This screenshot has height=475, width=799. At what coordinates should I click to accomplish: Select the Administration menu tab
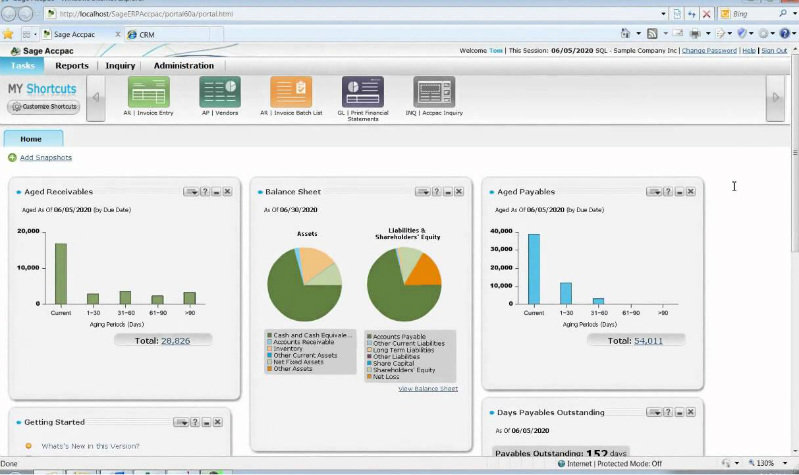pyautogui.click(x=183, y=66)
